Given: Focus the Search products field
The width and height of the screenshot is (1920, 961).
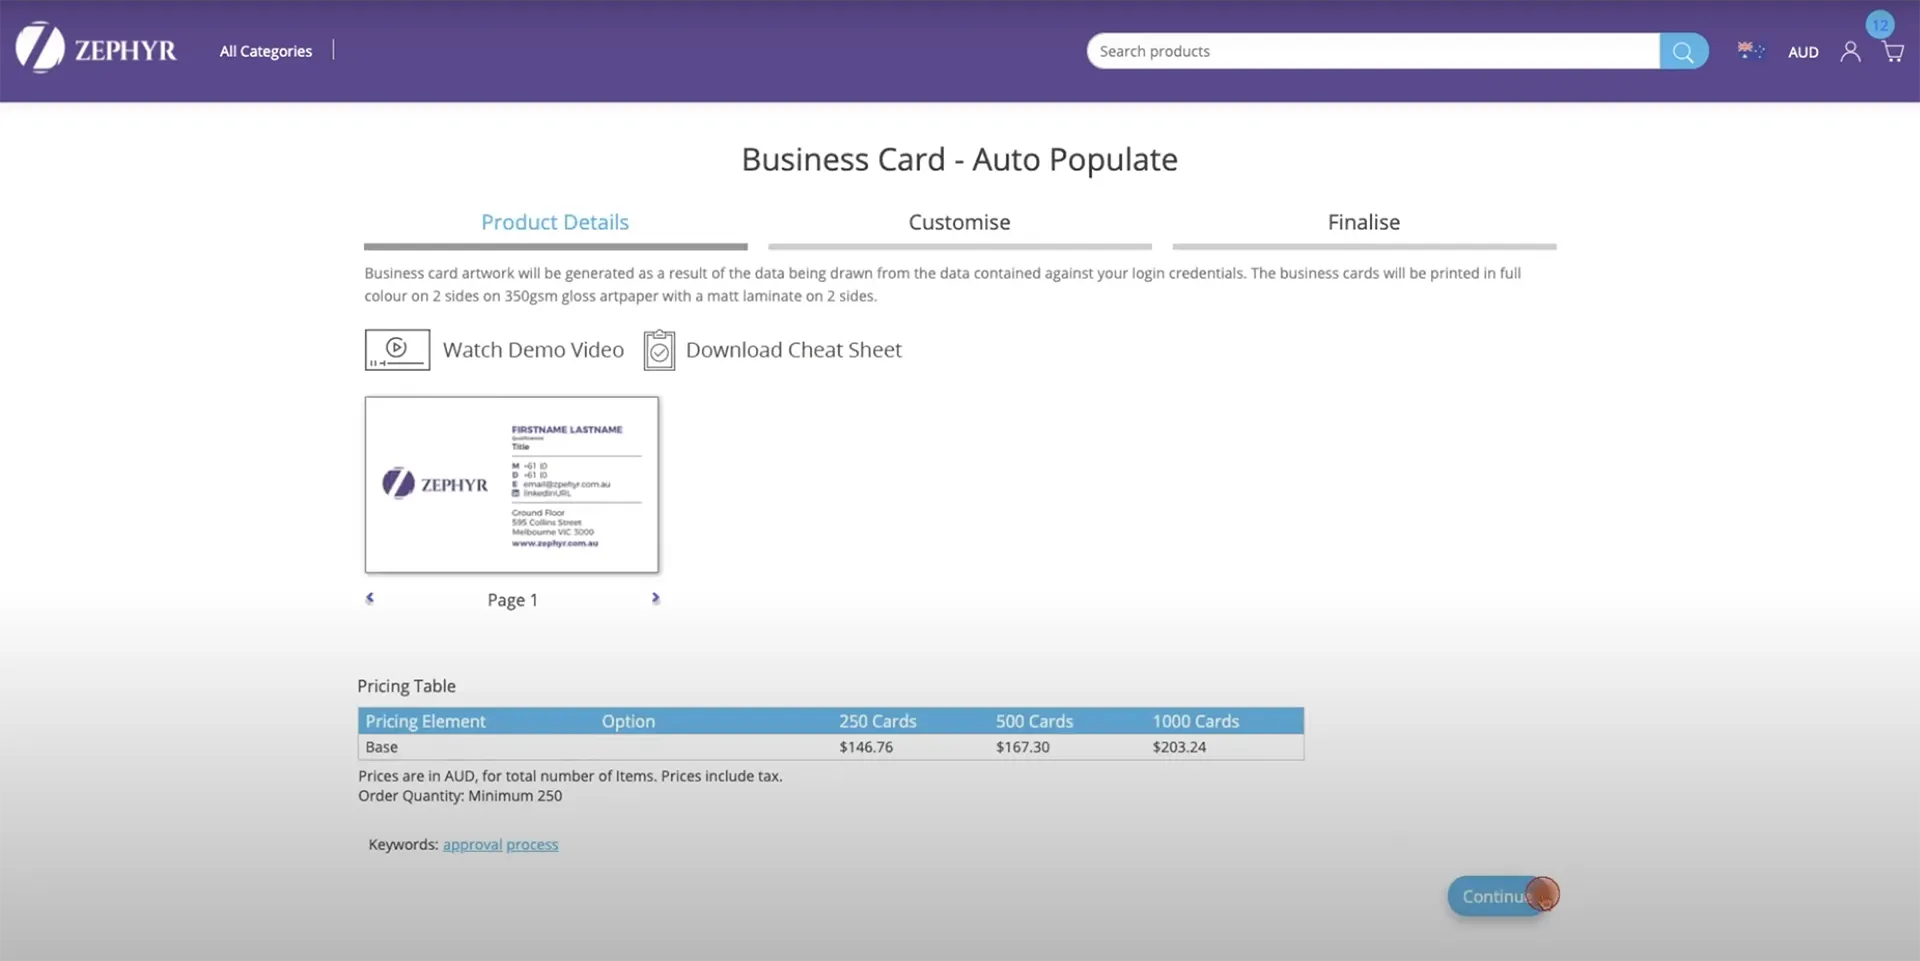Looking at the screenshot, I should click(x=1373, y=51).
